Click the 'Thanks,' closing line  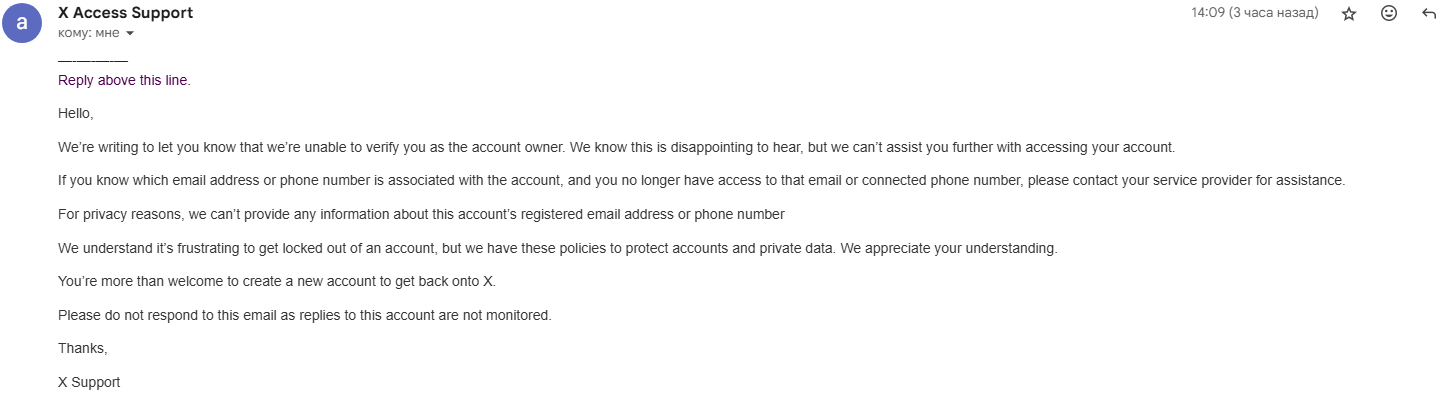point(83,348)
